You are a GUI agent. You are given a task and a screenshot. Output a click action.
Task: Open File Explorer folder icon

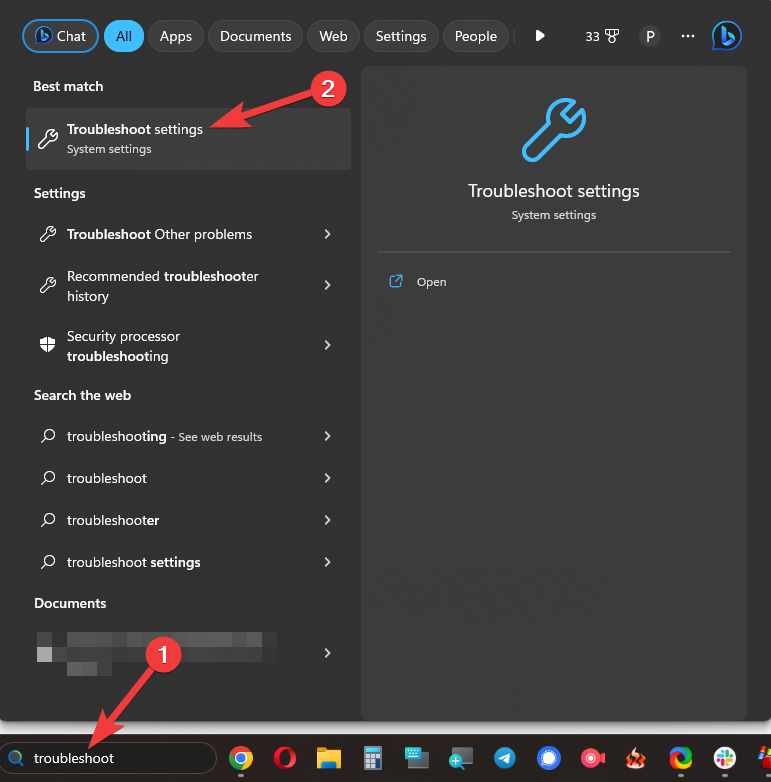(330, 758)
